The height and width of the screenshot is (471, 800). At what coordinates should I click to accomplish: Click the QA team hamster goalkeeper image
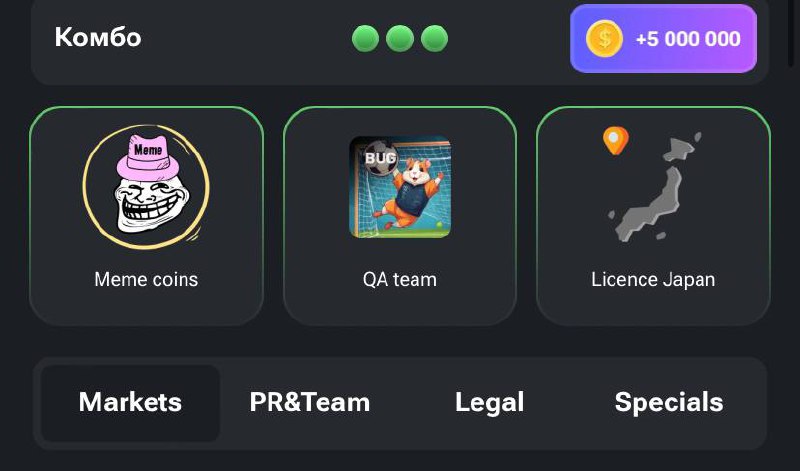coord(400,187)
